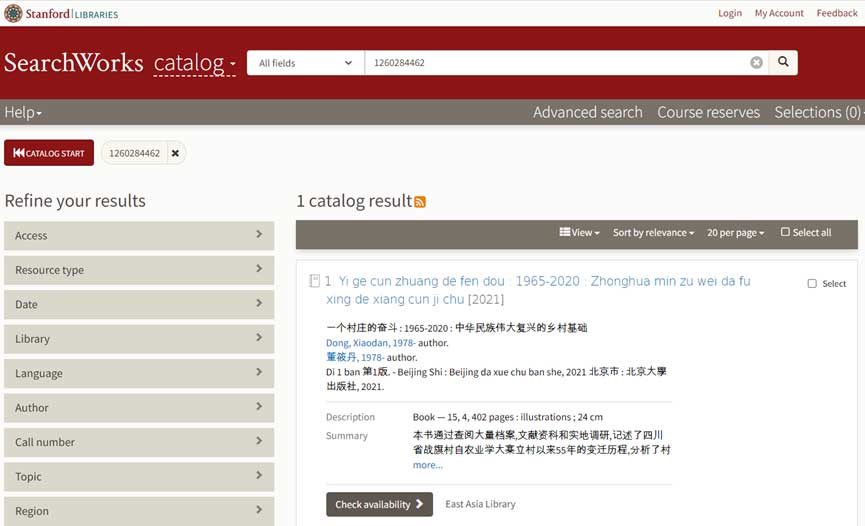Expand the Author facet
The image size is (865, 526).
point(139,408)
